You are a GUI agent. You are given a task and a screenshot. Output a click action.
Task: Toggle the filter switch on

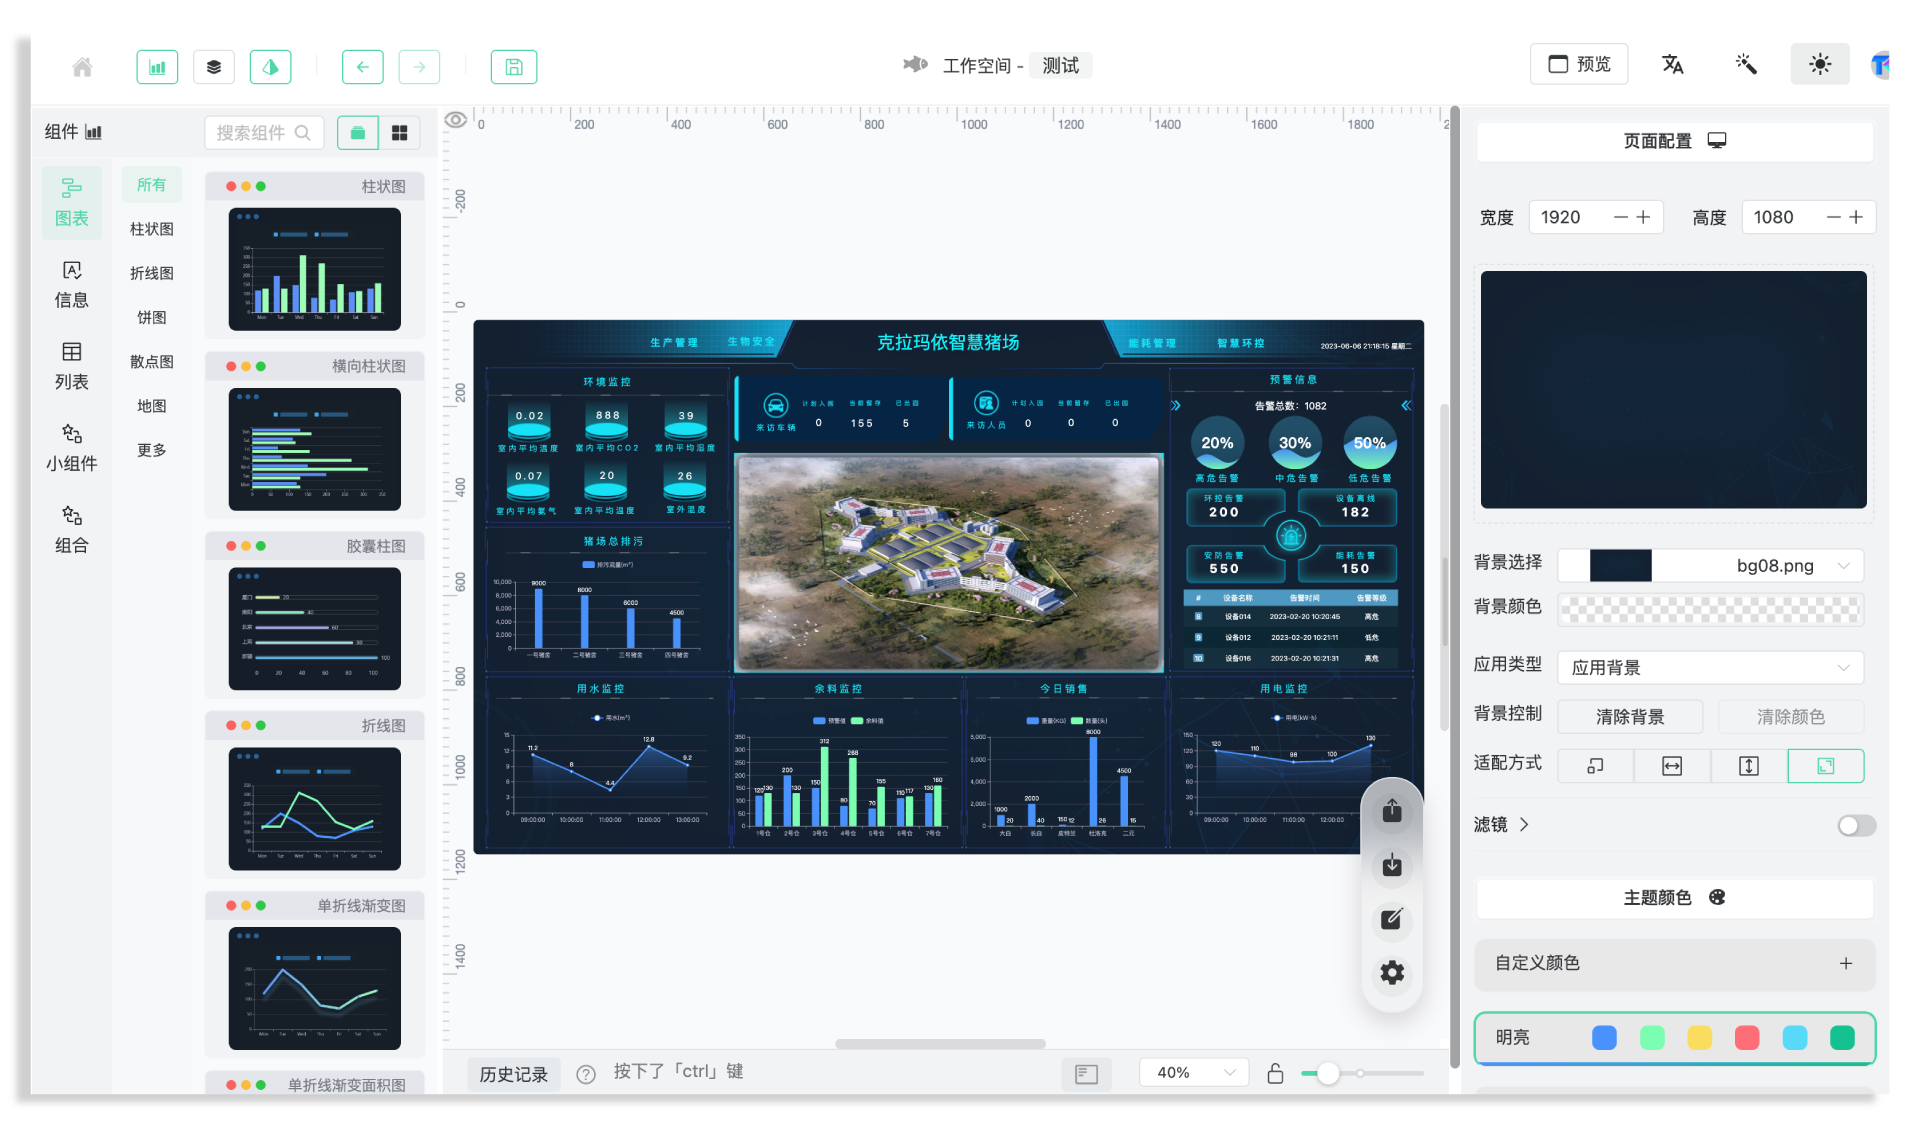click(x=1856, y=825)
